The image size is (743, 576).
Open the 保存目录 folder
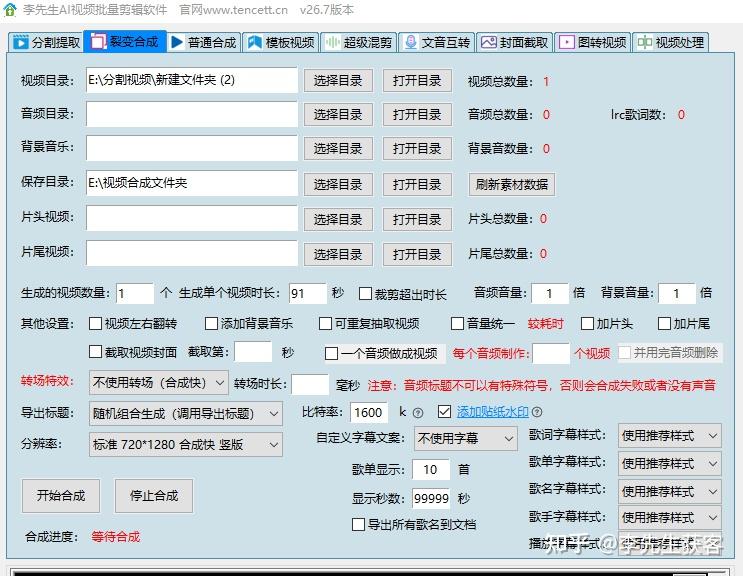click(x=417, y=184)
